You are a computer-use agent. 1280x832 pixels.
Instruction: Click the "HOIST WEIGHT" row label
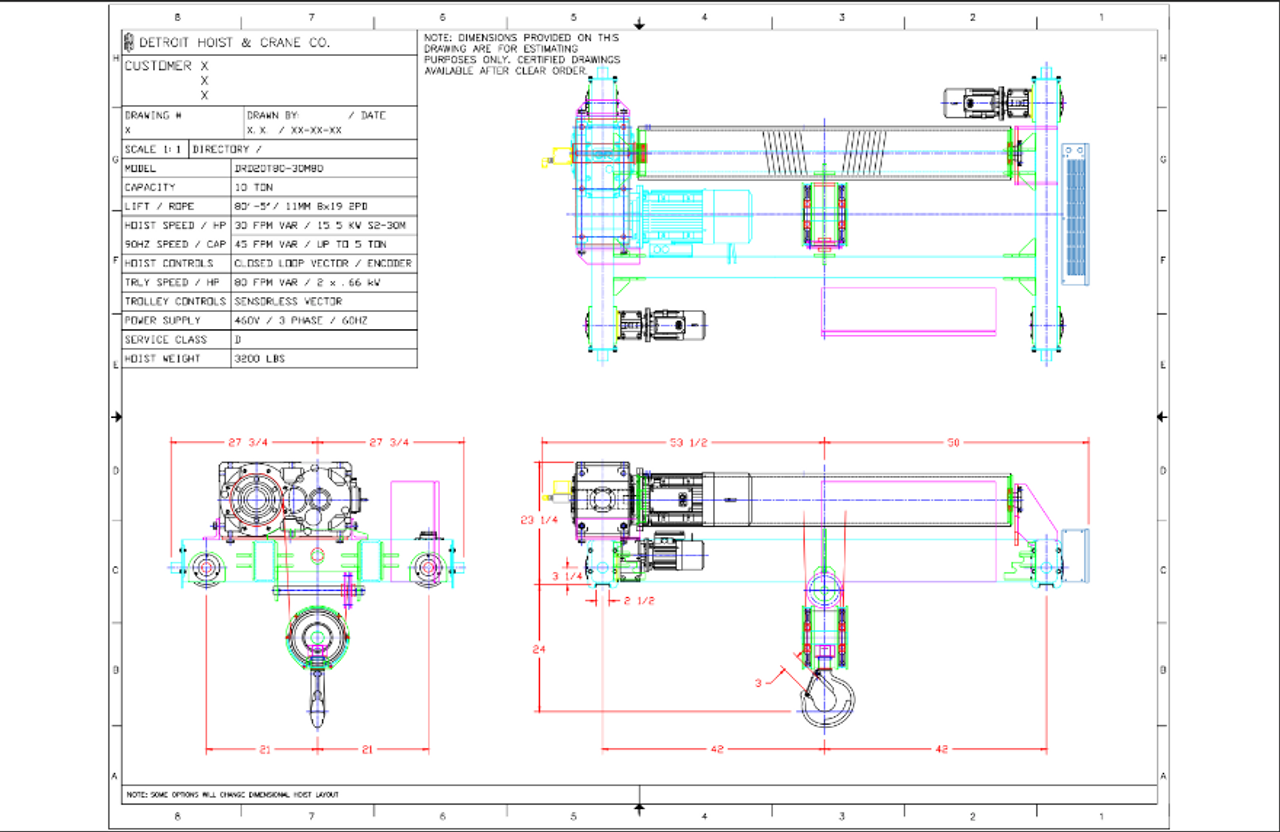(x=162, y=359)
